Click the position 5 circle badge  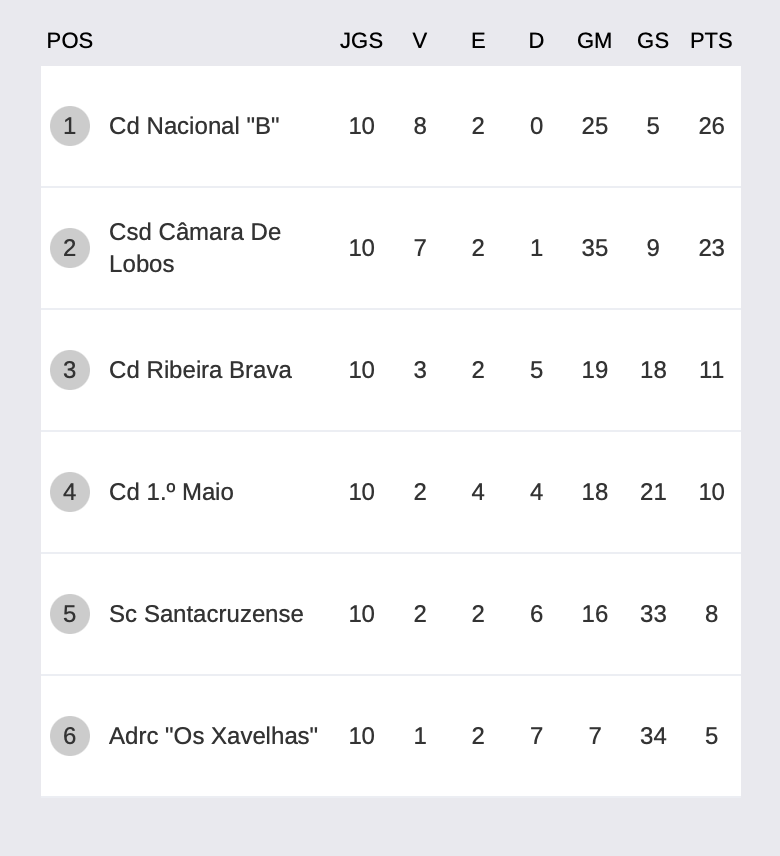pyautogui.click(x=69, y=614)
